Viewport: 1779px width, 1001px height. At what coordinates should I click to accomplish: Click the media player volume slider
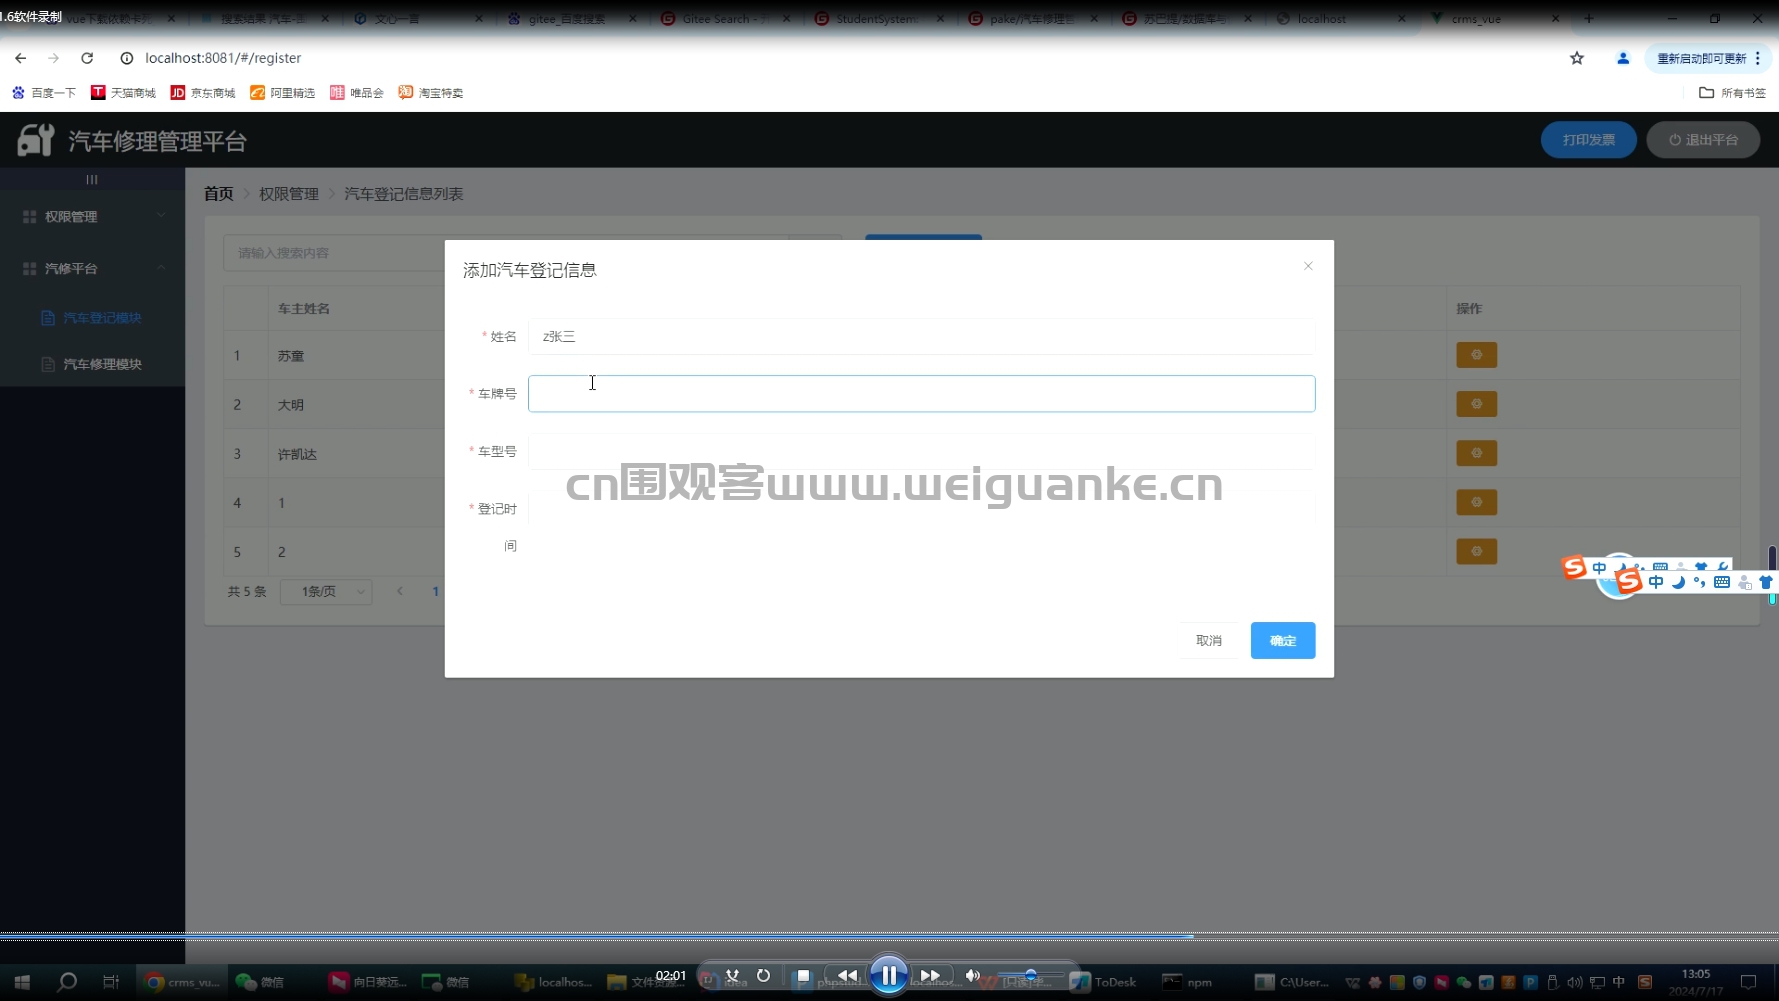tap(1030, 975)
